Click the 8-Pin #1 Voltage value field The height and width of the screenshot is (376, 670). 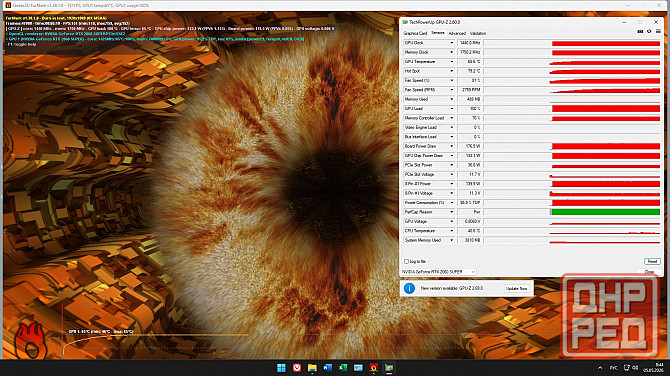pos(469,193)
